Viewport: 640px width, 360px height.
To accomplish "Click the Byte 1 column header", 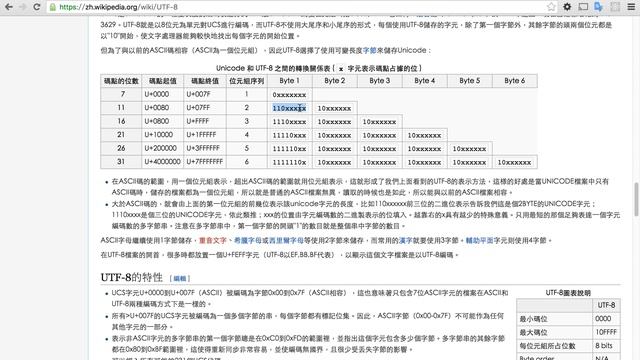I will pos(290,81).
